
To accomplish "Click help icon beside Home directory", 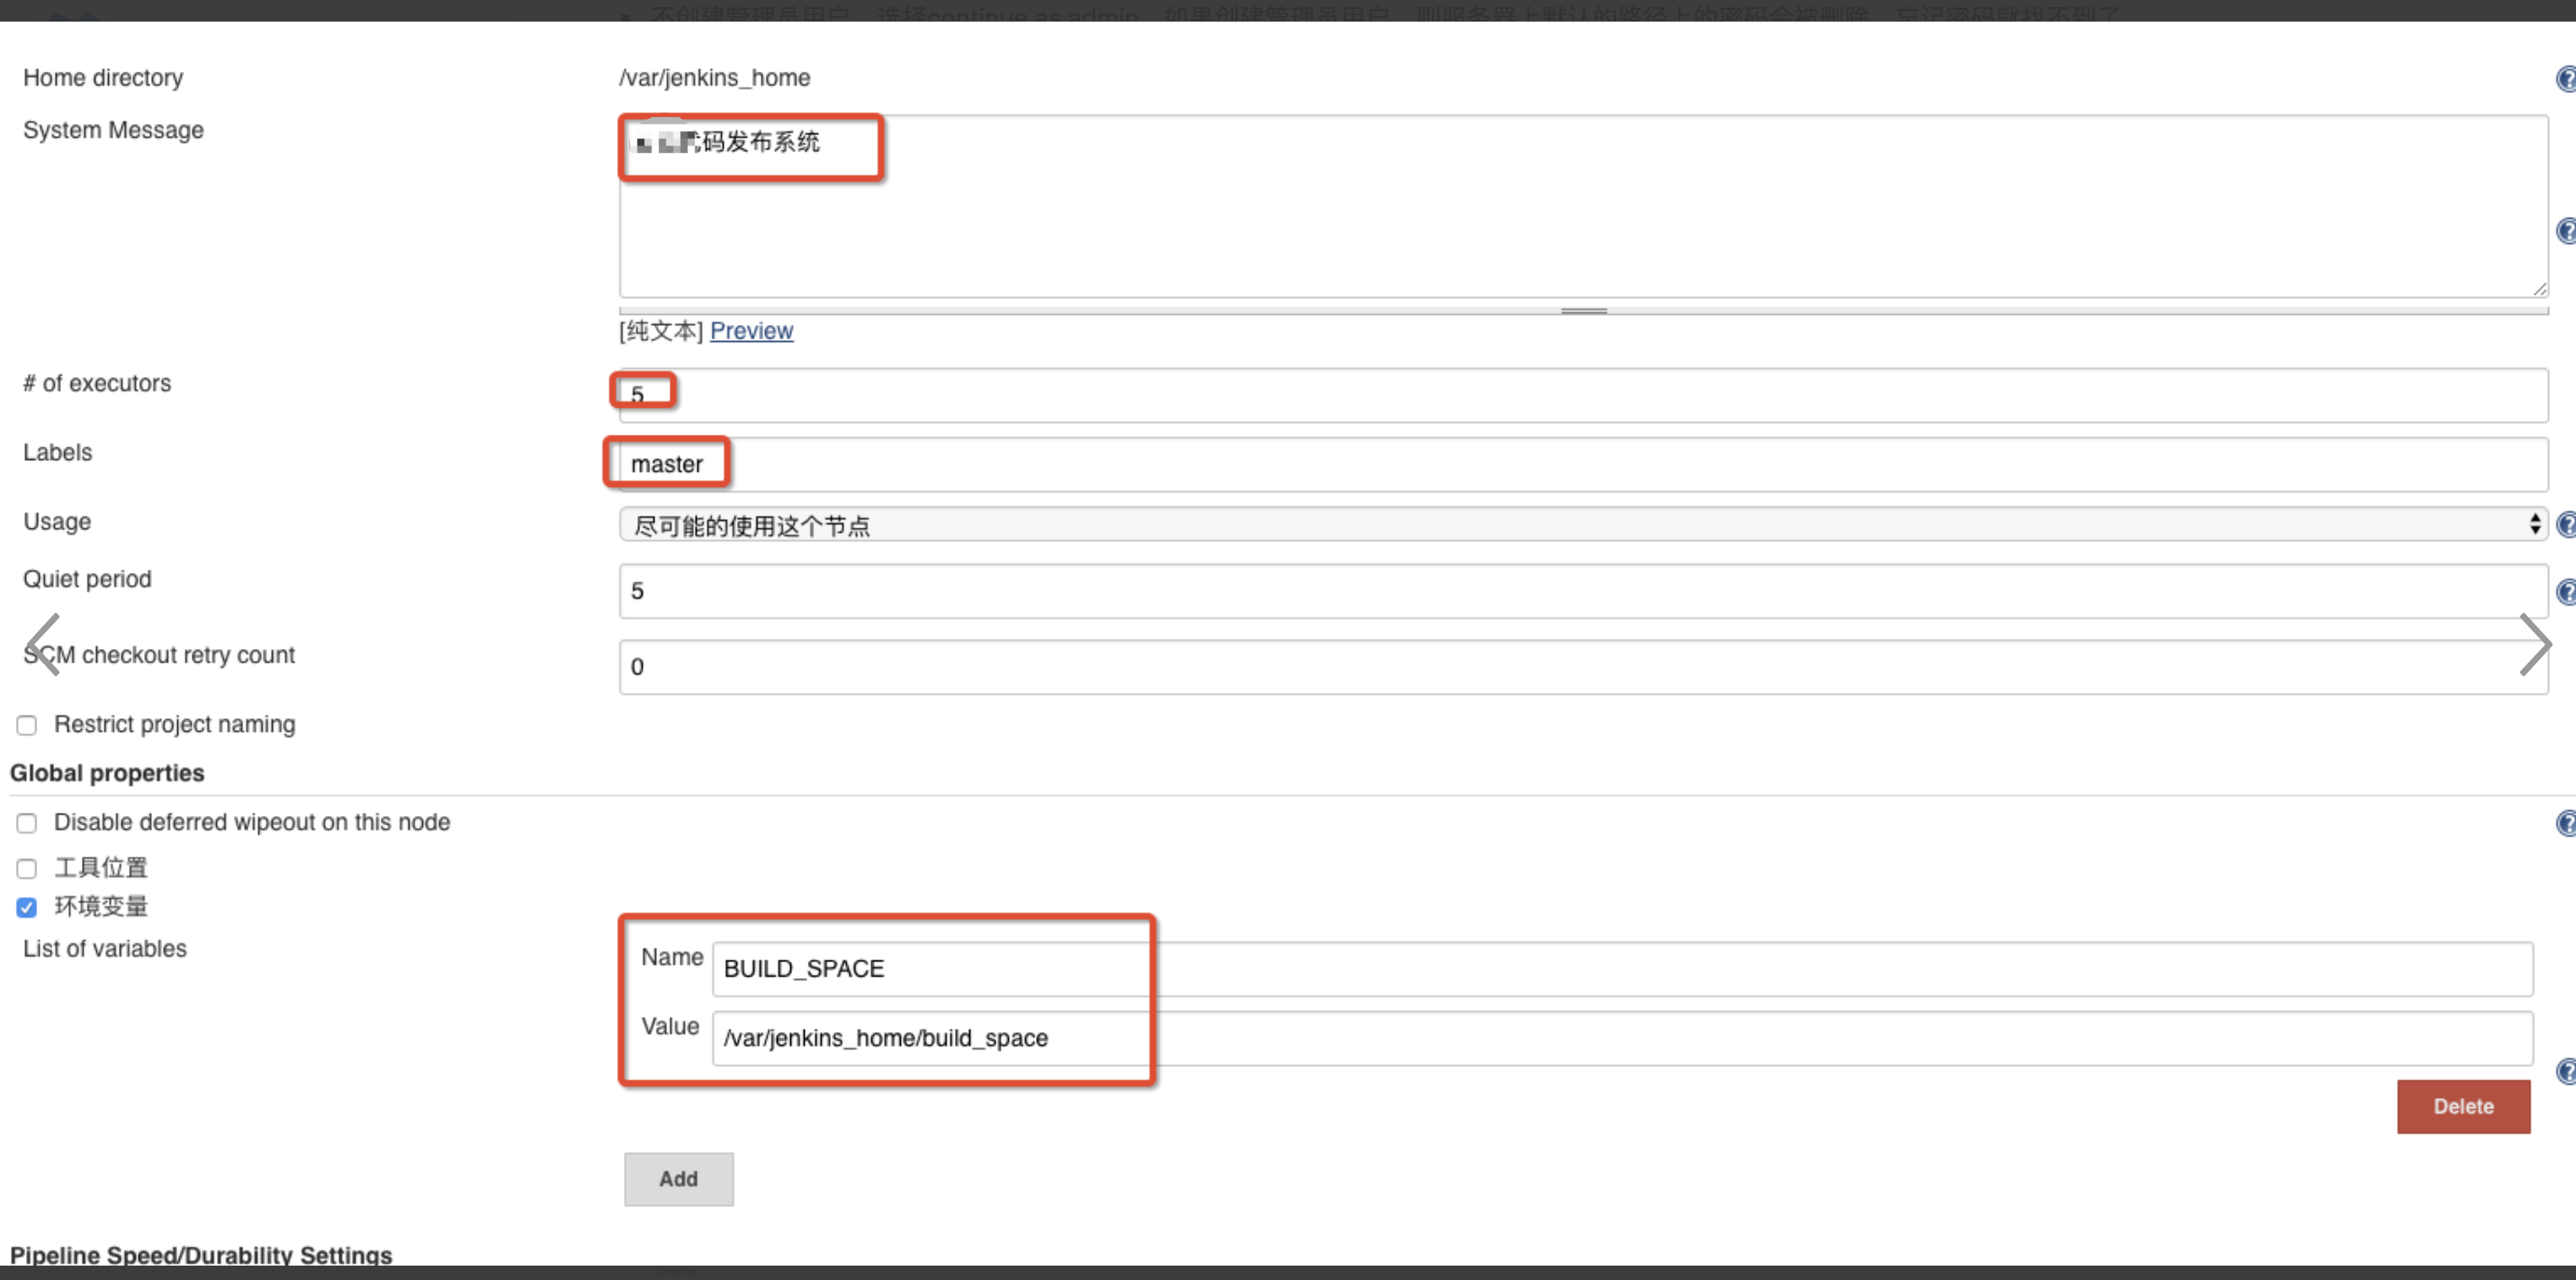I will pos(2565,78).
